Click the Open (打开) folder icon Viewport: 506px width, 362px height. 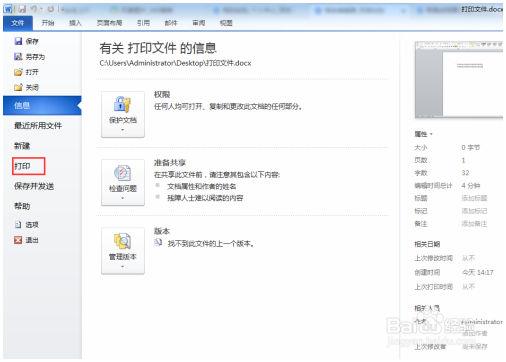click(x=18, y=72)
